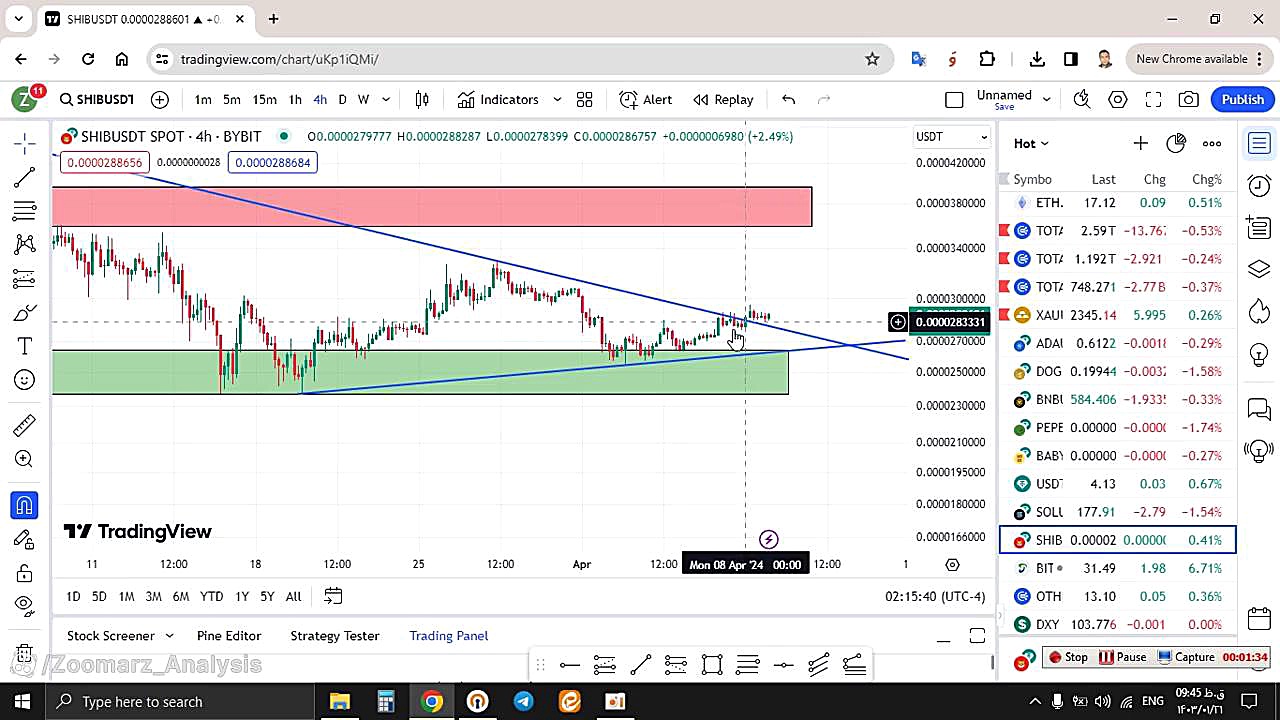Viewport: 1280px width, 720px height.
Task: Open the object tree layers panel
Action: (1259, 270)
